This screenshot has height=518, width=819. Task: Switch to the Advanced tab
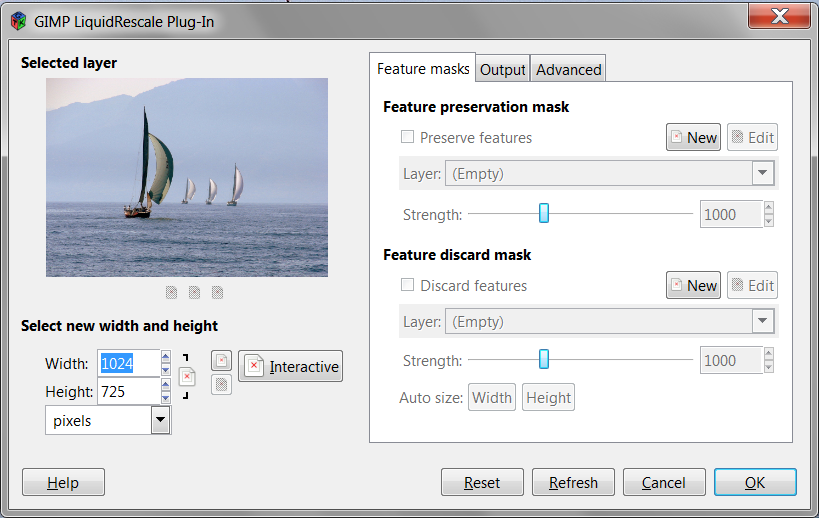568,69
